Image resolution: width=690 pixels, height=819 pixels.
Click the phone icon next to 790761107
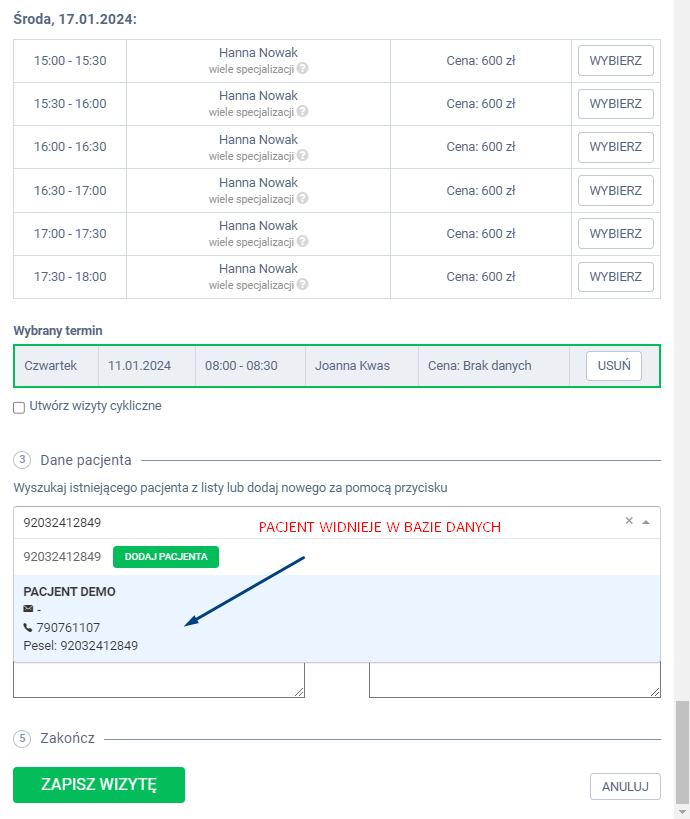coord(28,628)
